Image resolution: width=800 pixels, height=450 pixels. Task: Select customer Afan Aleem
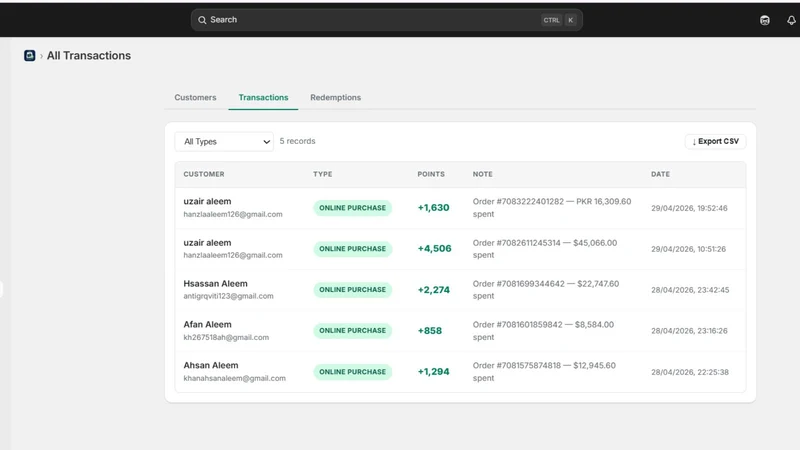pyautogui.click(x=207, y=324)
